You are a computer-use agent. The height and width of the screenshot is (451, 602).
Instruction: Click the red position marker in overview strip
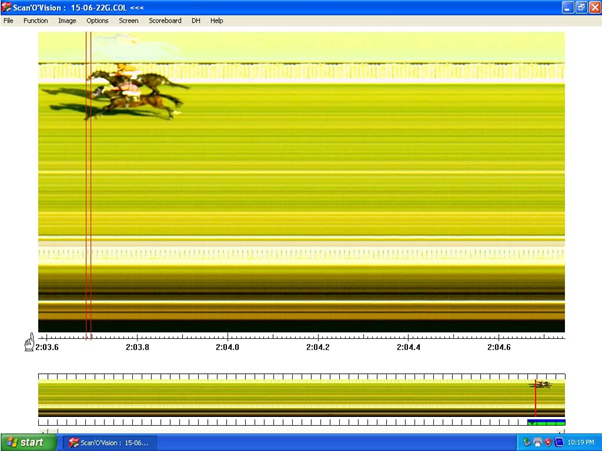pos(535,400)
